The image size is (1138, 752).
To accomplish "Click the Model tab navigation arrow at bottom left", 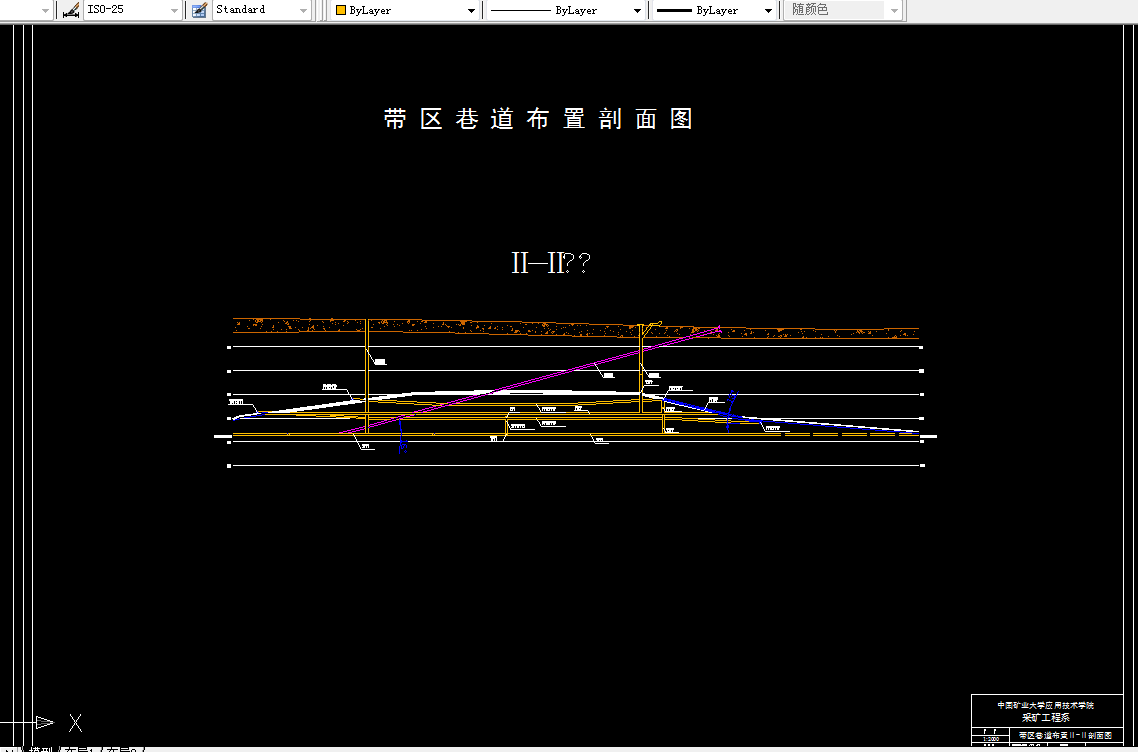I will (x=10, y=748).
